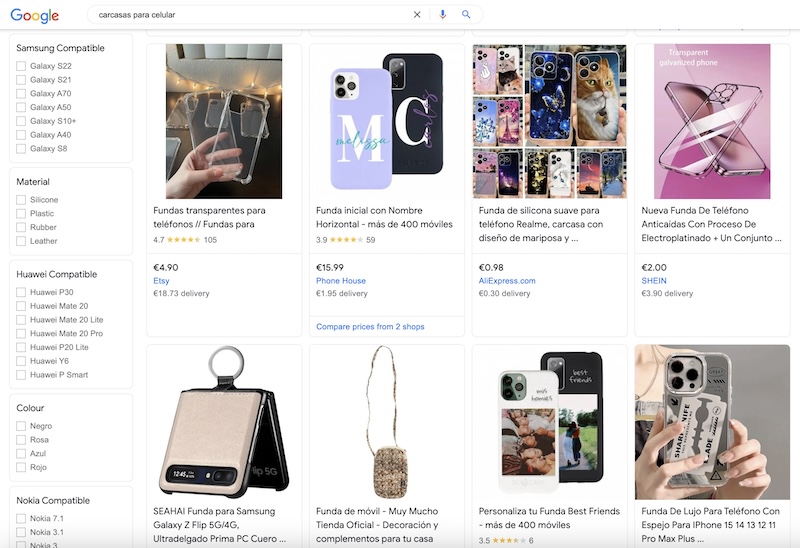Open the Etsy seller link
The height and width of the screenshot is (548, 800).
click(161, 281)
